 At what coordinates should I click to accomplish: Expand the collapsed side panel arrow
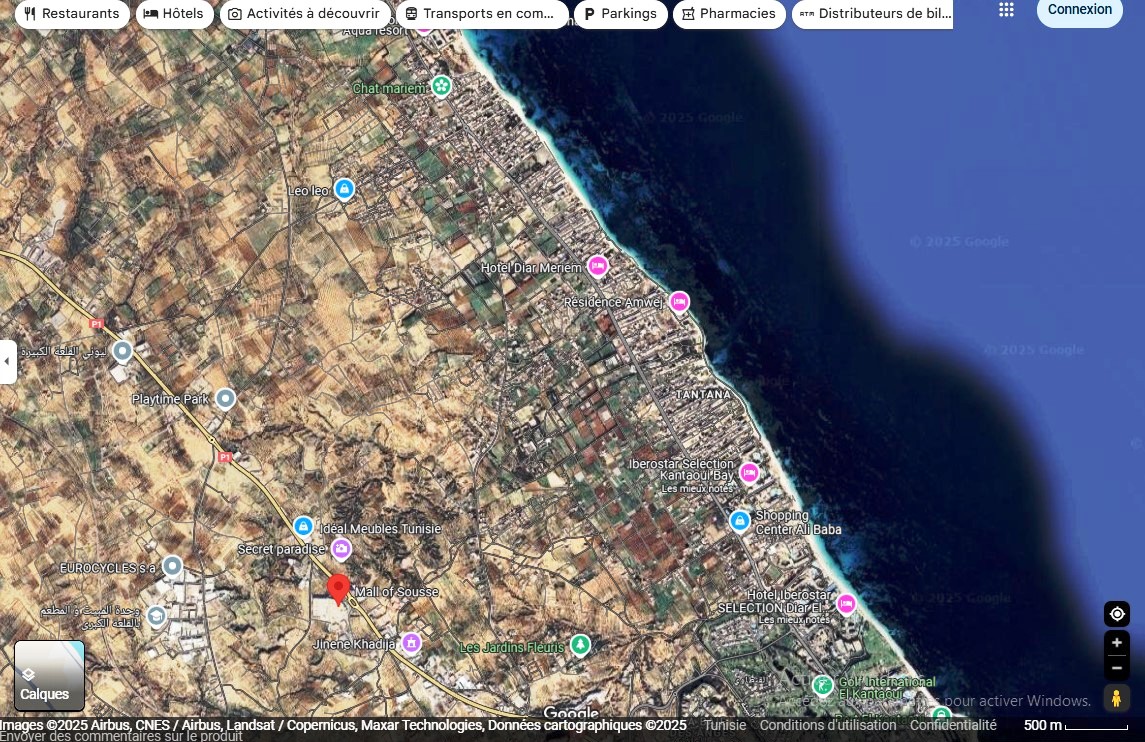pyautogui.click(x=7, y=361)
